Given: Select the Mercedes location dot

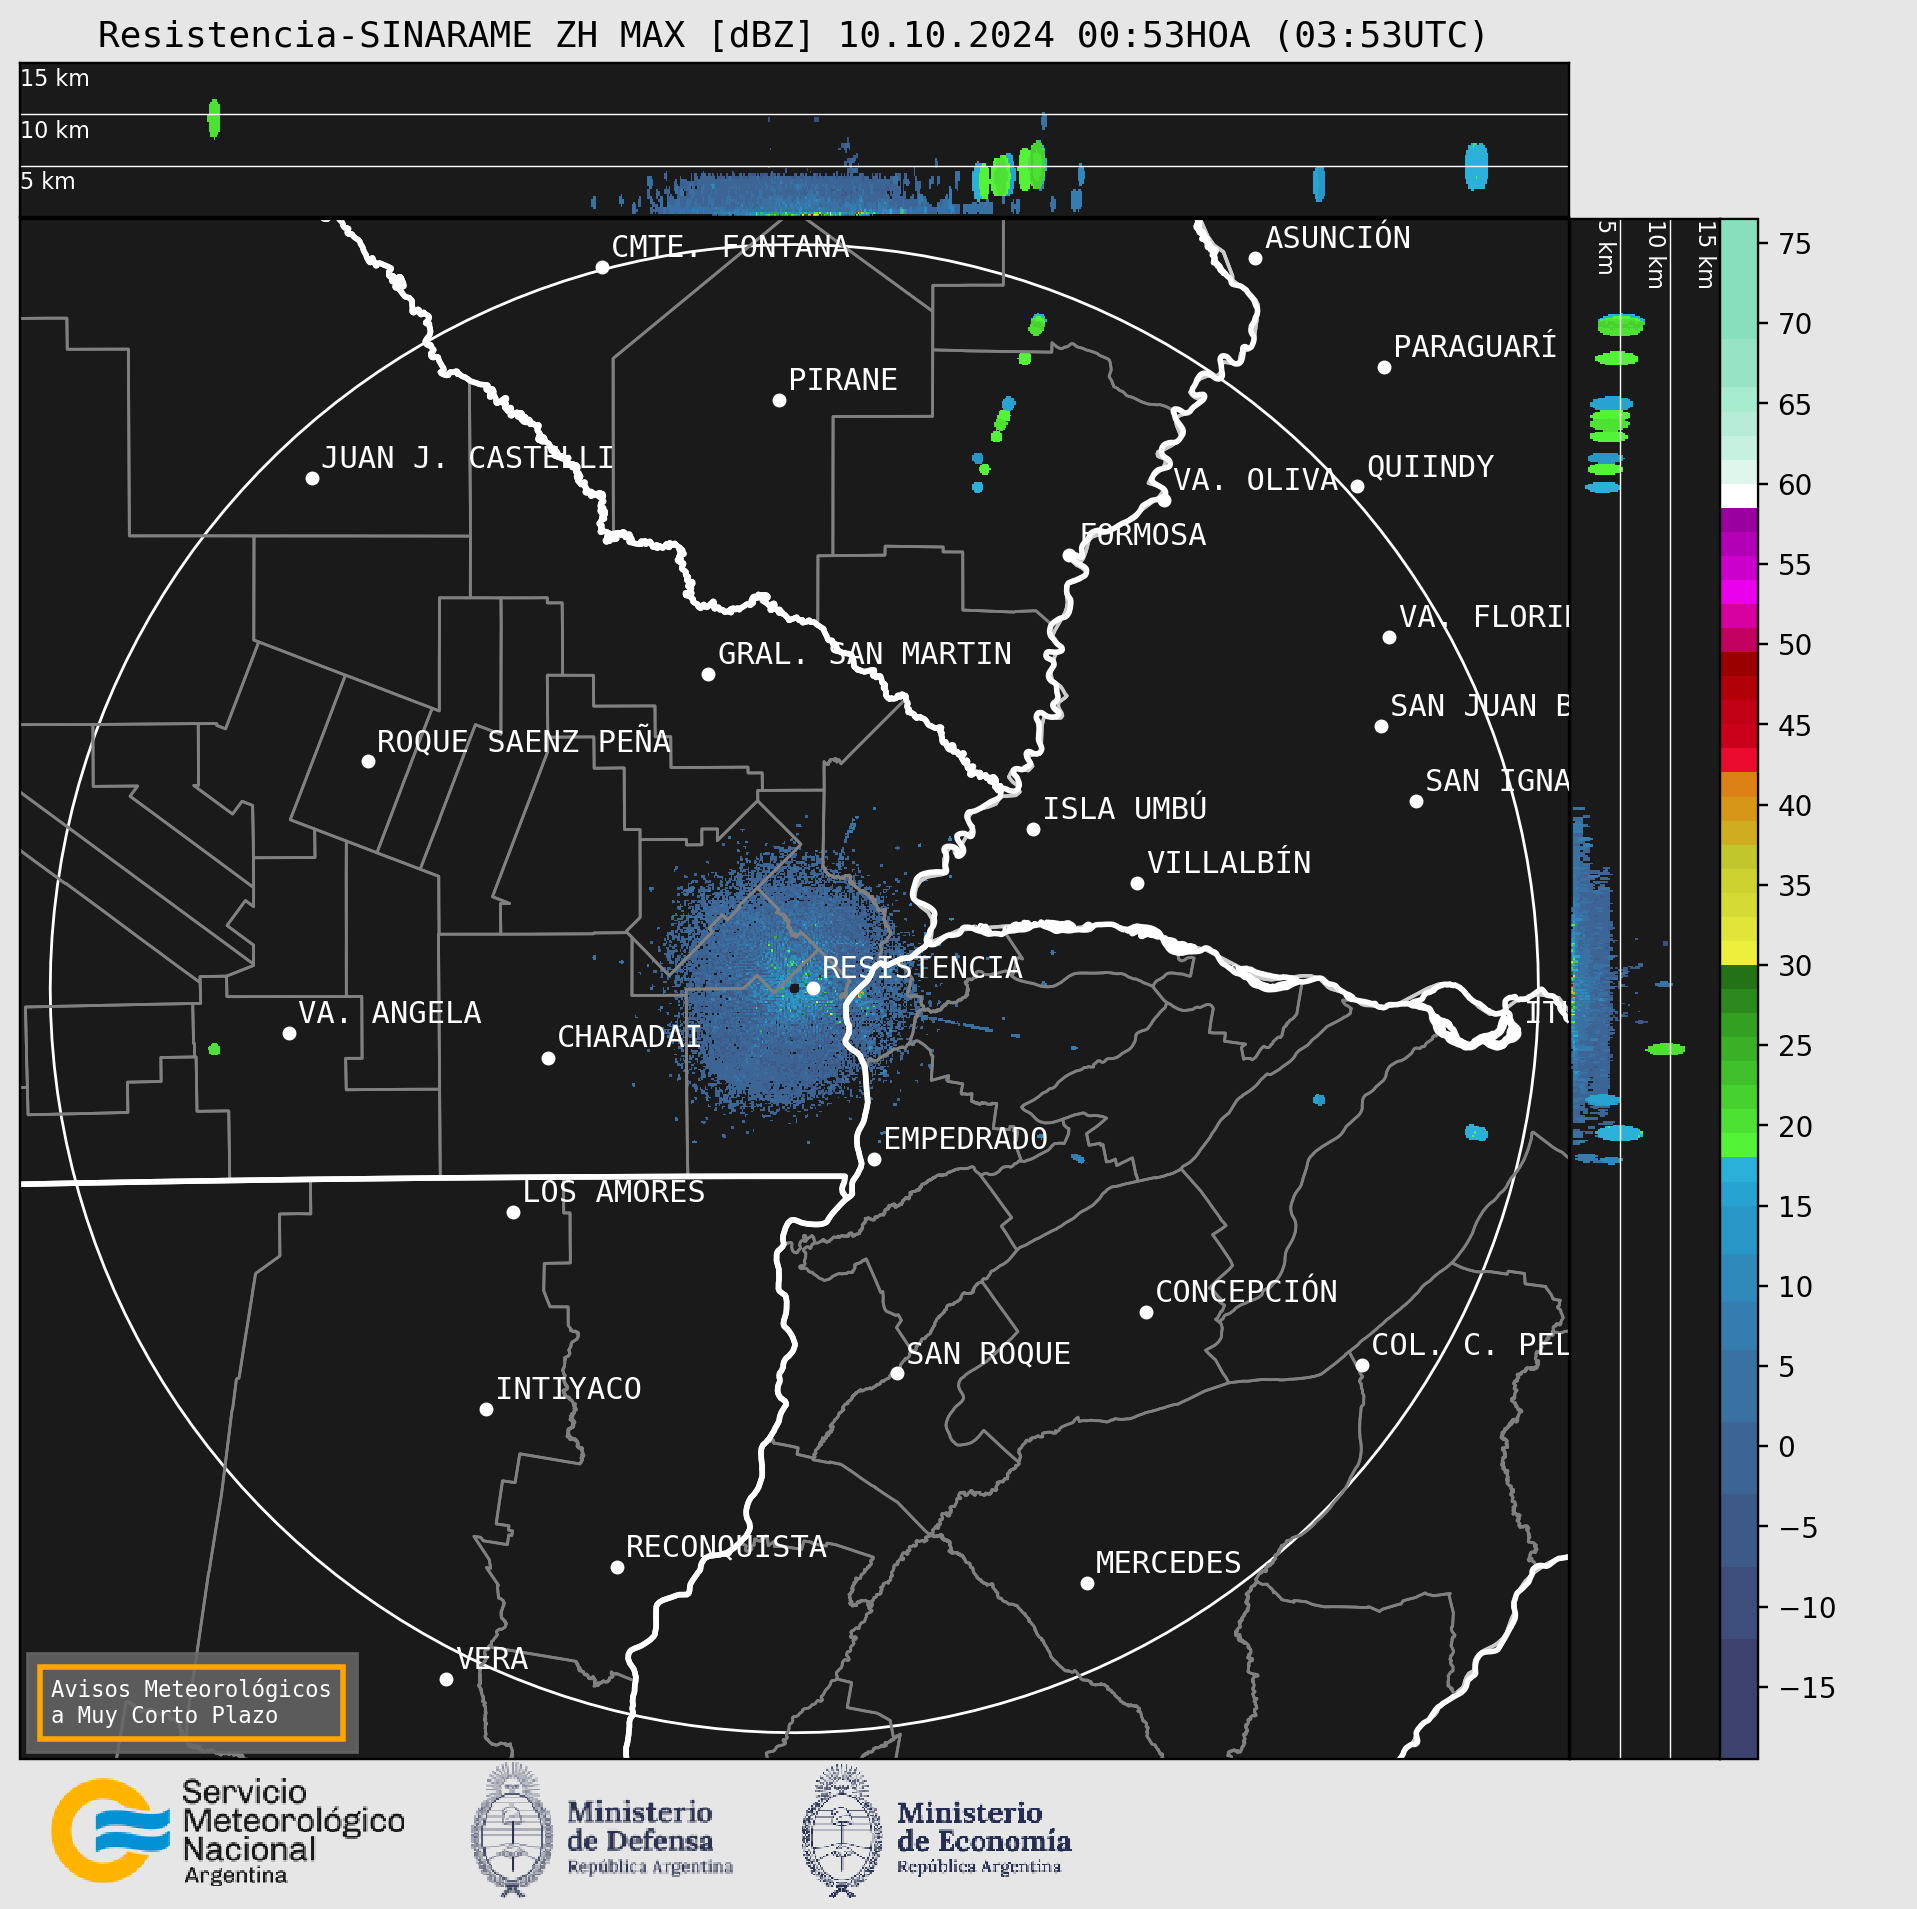Looking at the screenshot, I should (x=1087, y=1583).
